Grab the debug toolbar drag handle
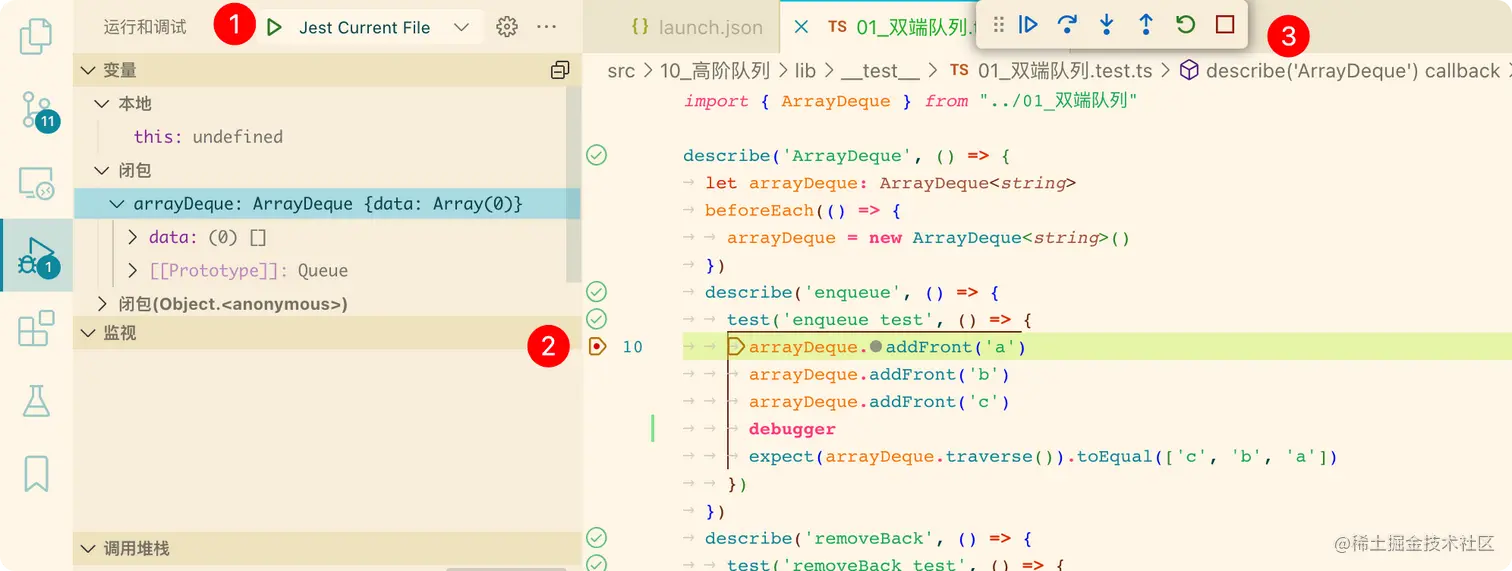The height and width of the screenshot is (571, 1512). coord(998,25)
